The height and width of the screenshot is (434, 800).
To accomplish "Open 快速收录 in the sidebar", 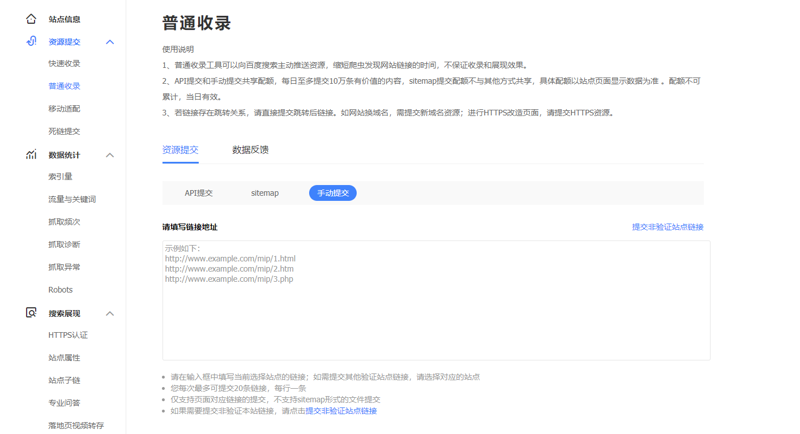I will coord(64,64).
